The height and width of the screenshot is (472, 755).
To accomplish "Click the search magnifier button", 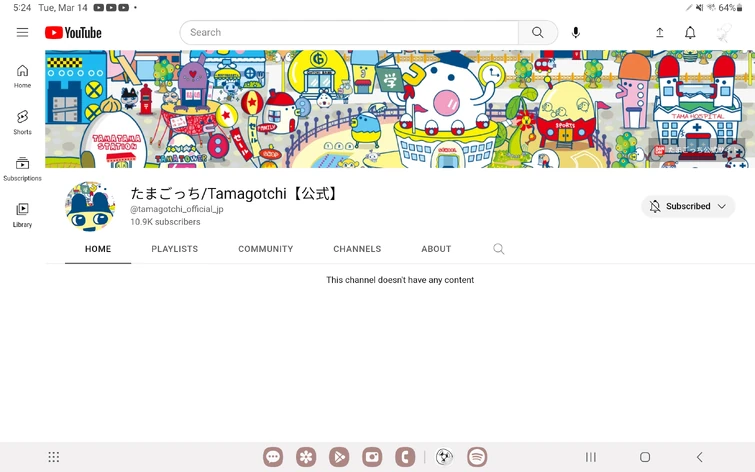I will click(x=537, y=32).
